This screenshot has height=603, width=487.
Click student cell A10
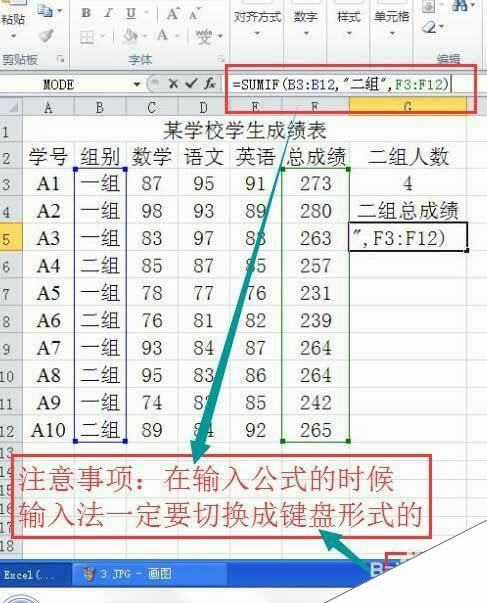48,430
